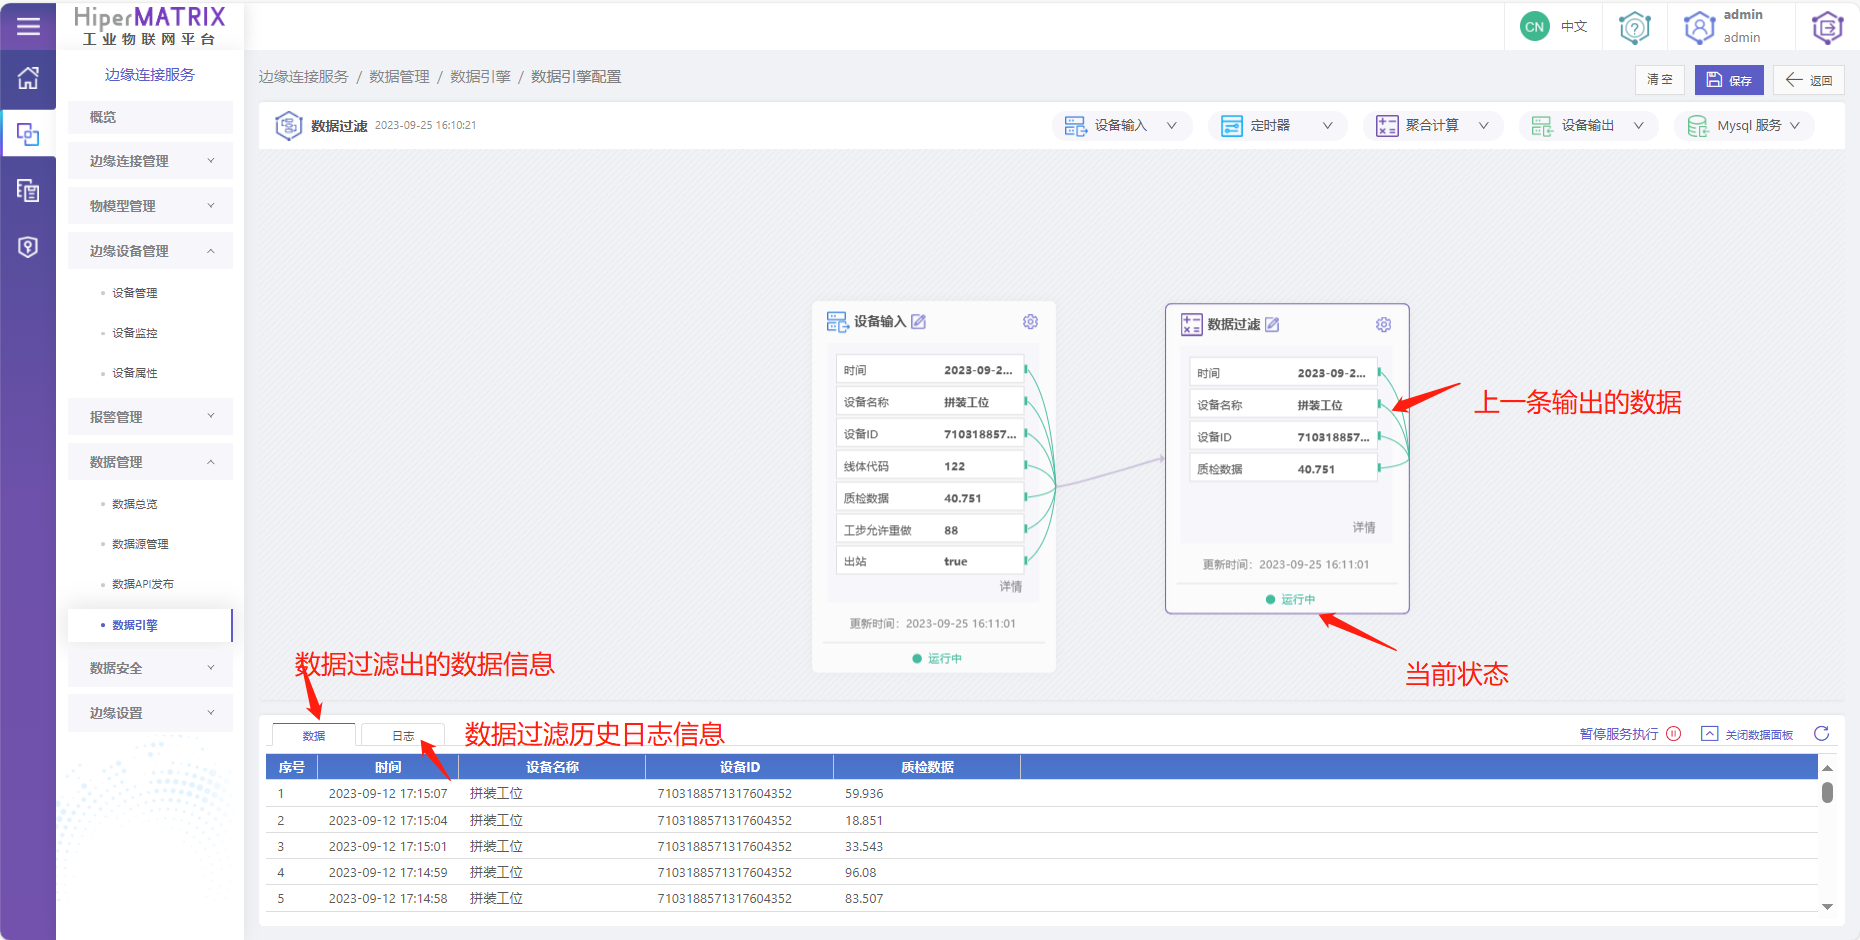Open the 设备输出 dropdown
The height and width of the screenshot is (940, 1860).
(1589, 126)
